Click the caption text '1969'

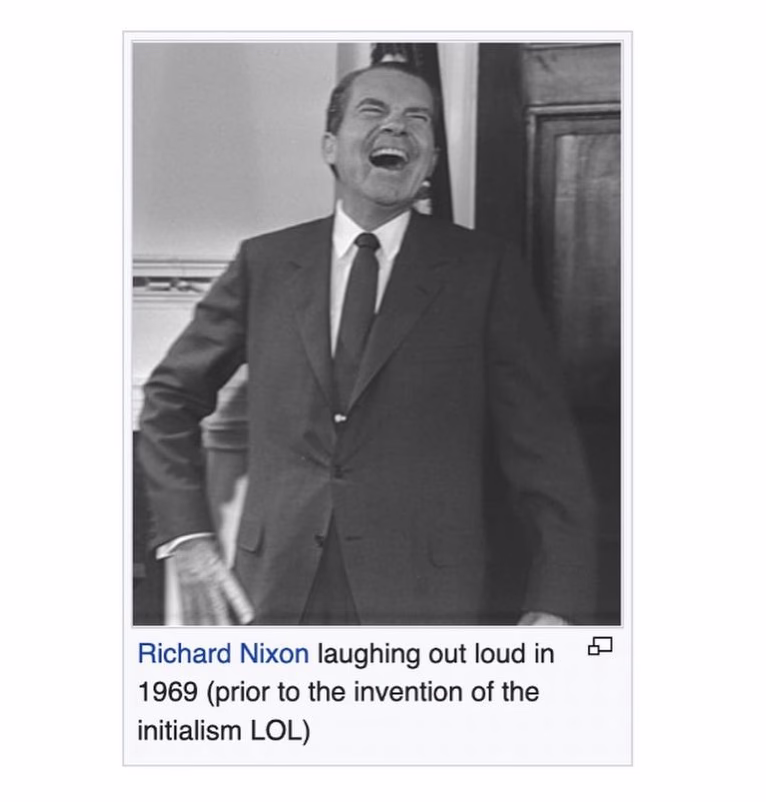[168, 692]
